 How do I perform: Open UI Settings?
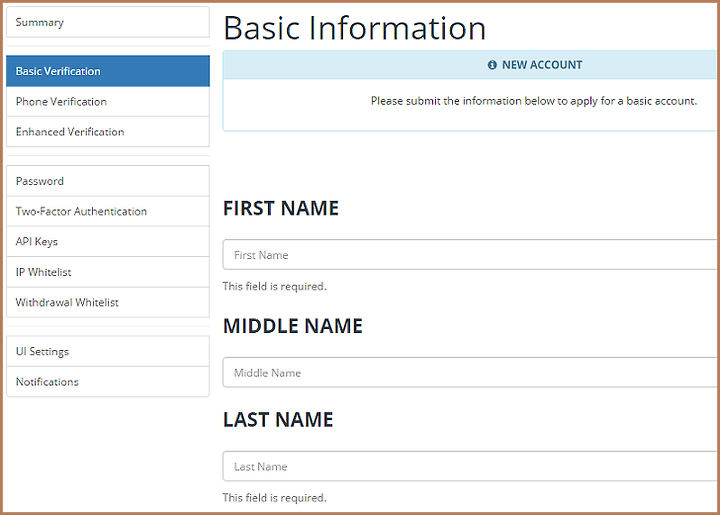(108, 351)
